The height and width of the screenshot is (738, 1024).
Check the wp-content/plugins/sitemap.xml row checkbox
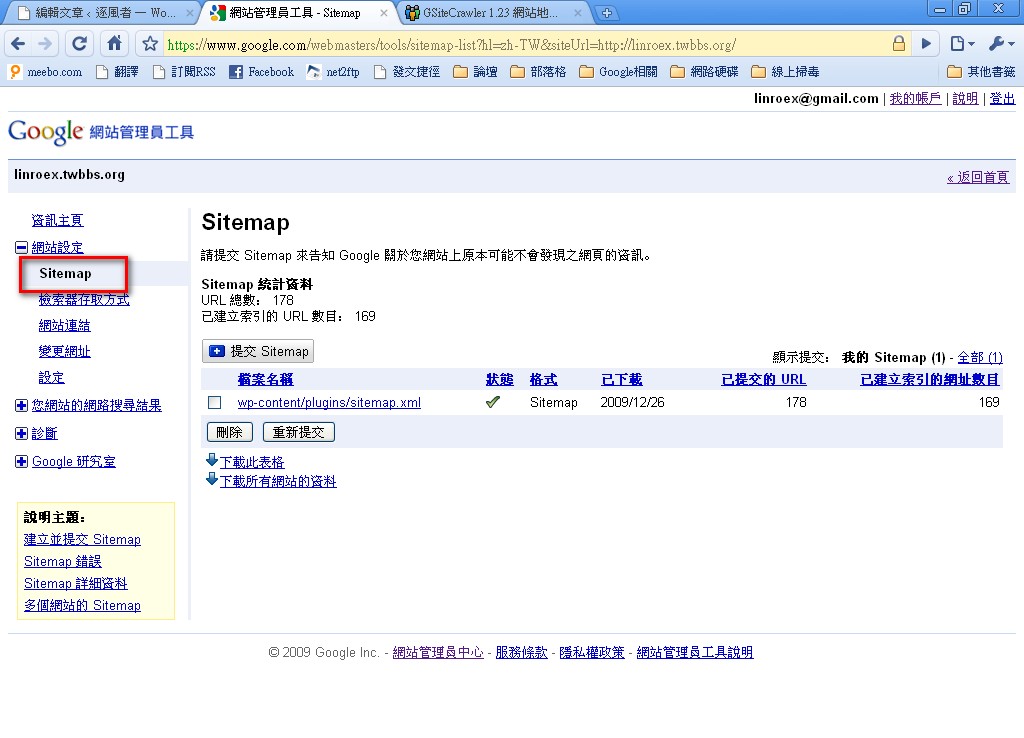coord(214,402)
